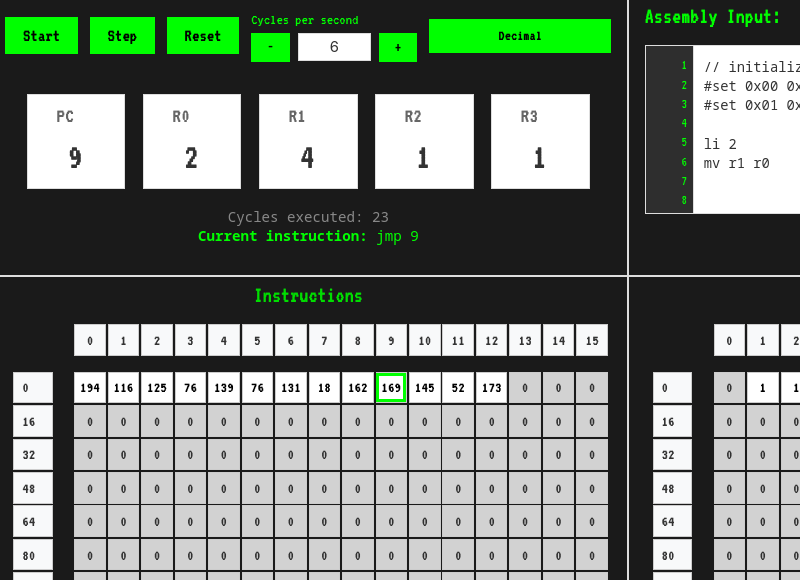The image size is (800, 580).
Task: Increase cycles per second with plus
Action: coord(398,47)
